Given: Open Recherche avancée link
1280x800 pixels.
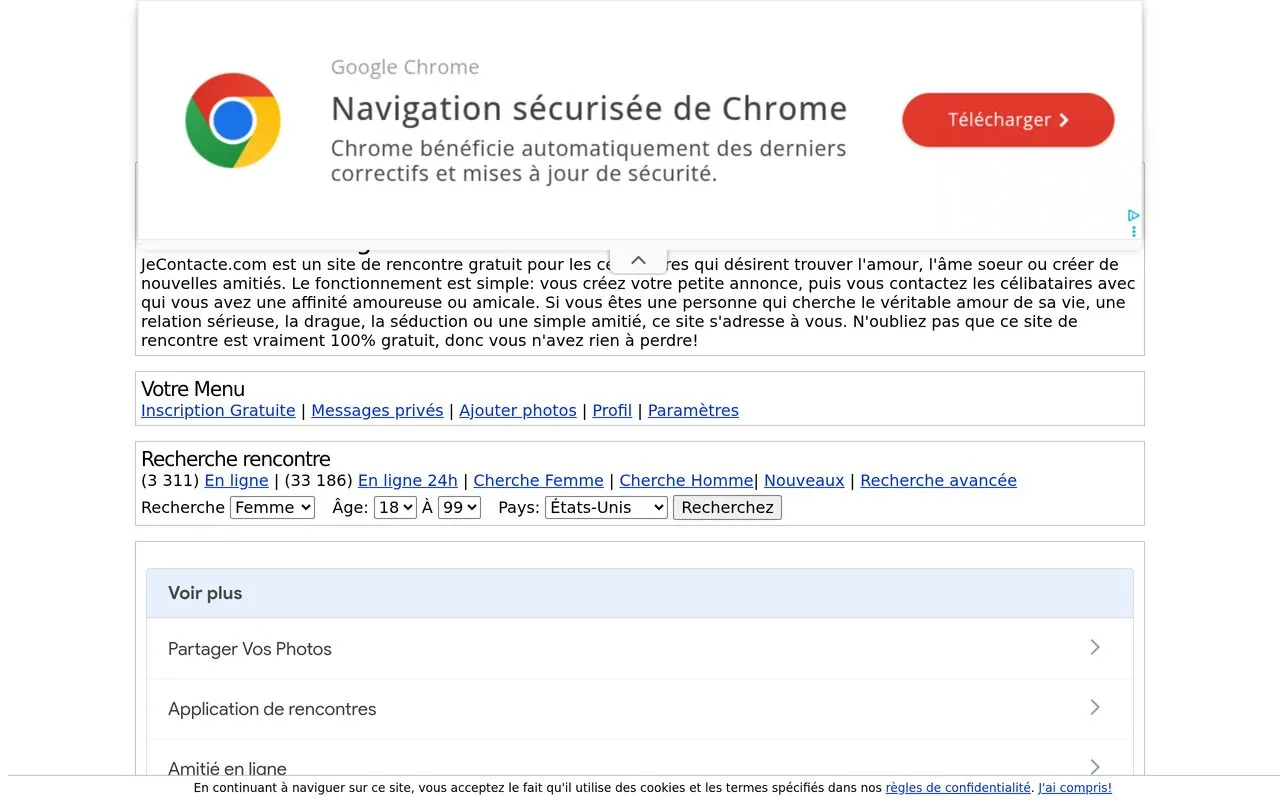Looking at the screenshot, I should [x=938, y=480].
